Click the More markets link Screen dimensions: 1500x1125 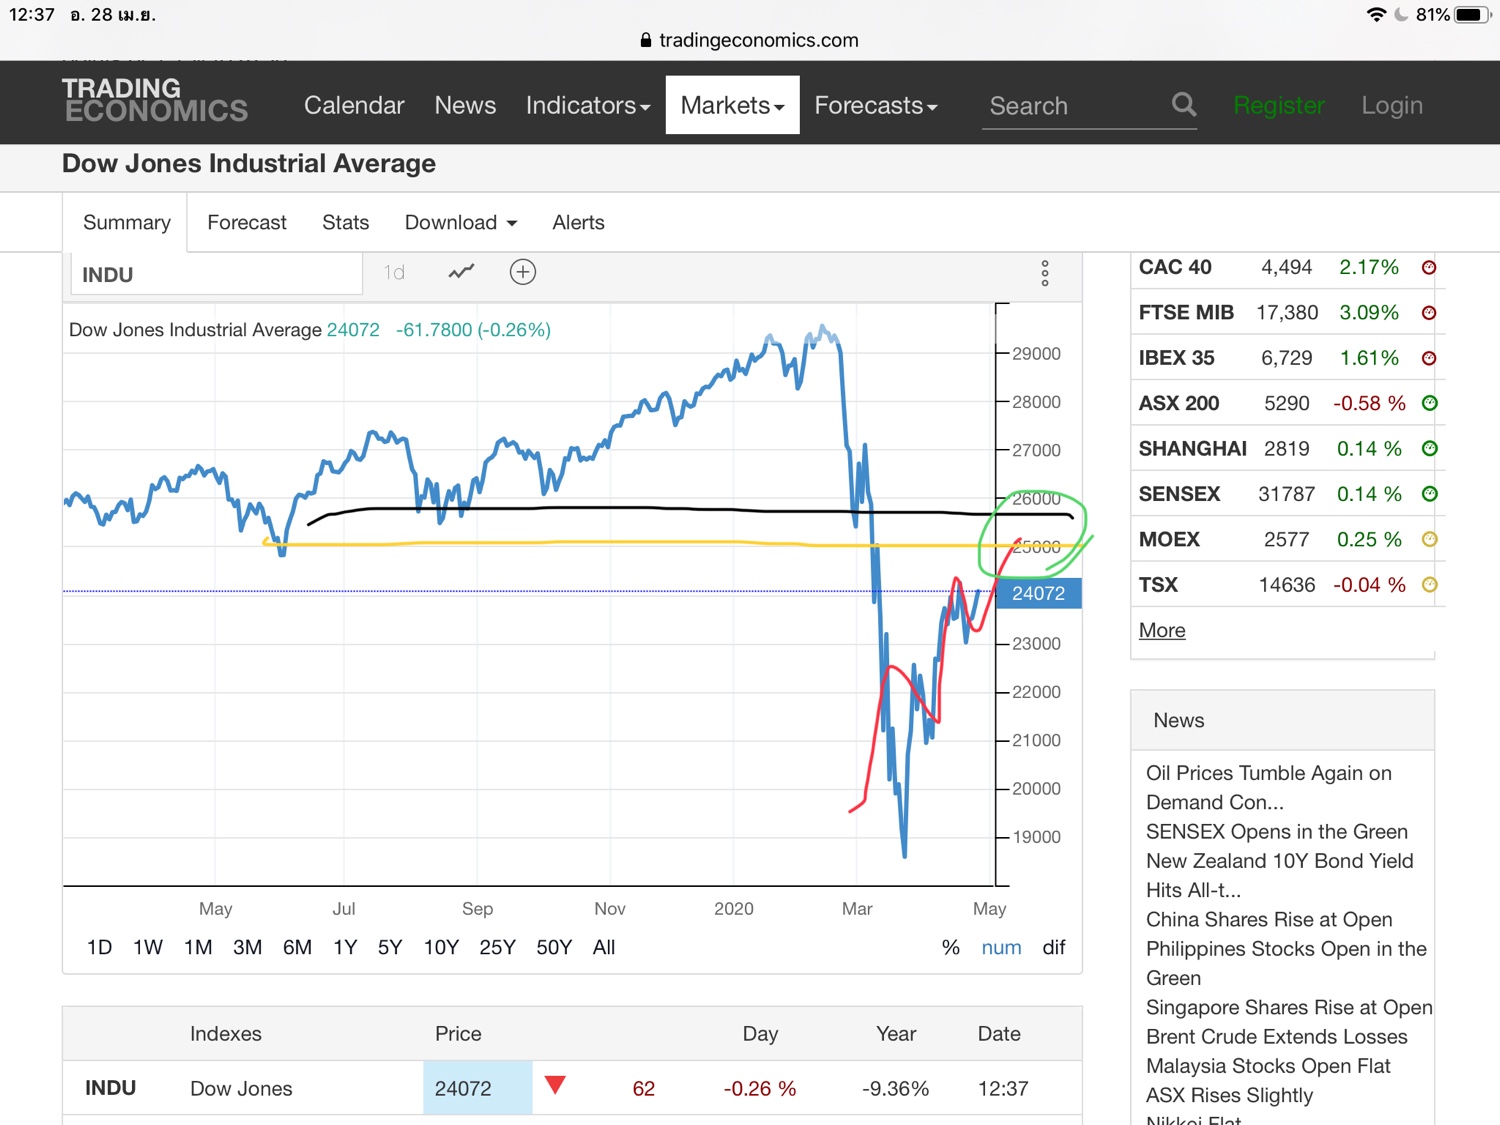pos(1162,630)
